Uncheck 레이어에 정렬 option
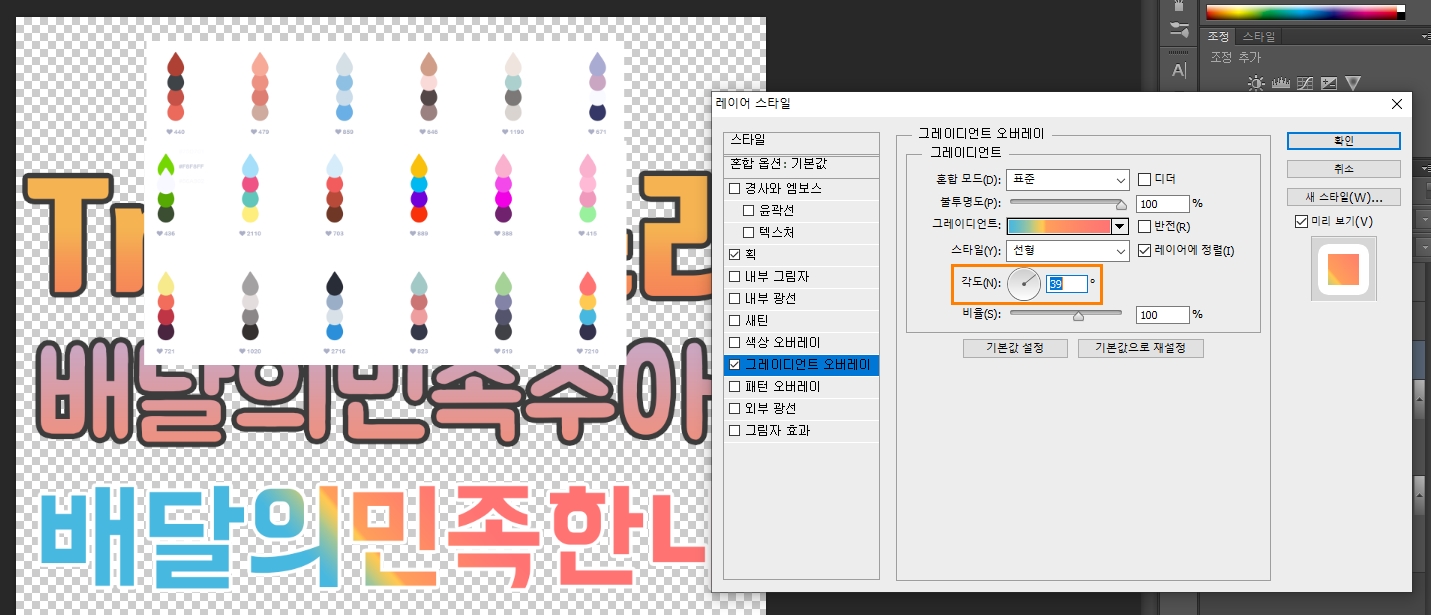1431x615 pixels. pos(1145,250)
